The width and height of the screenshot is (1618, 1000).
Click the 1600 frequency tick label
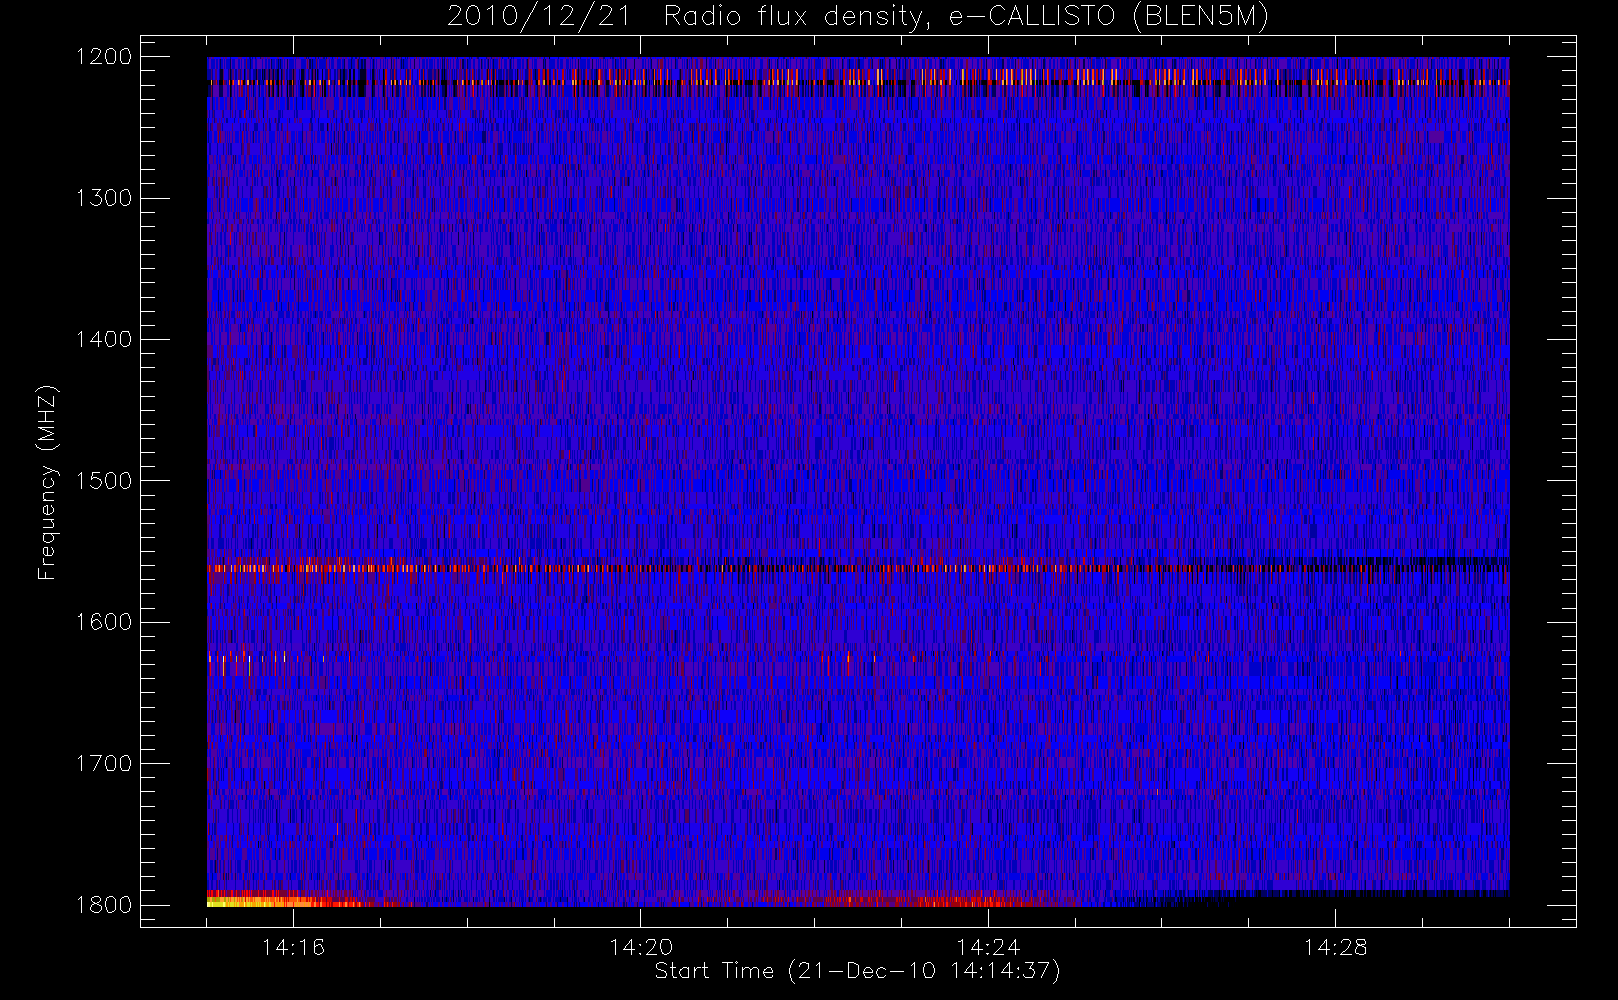(x=104, y=622)
